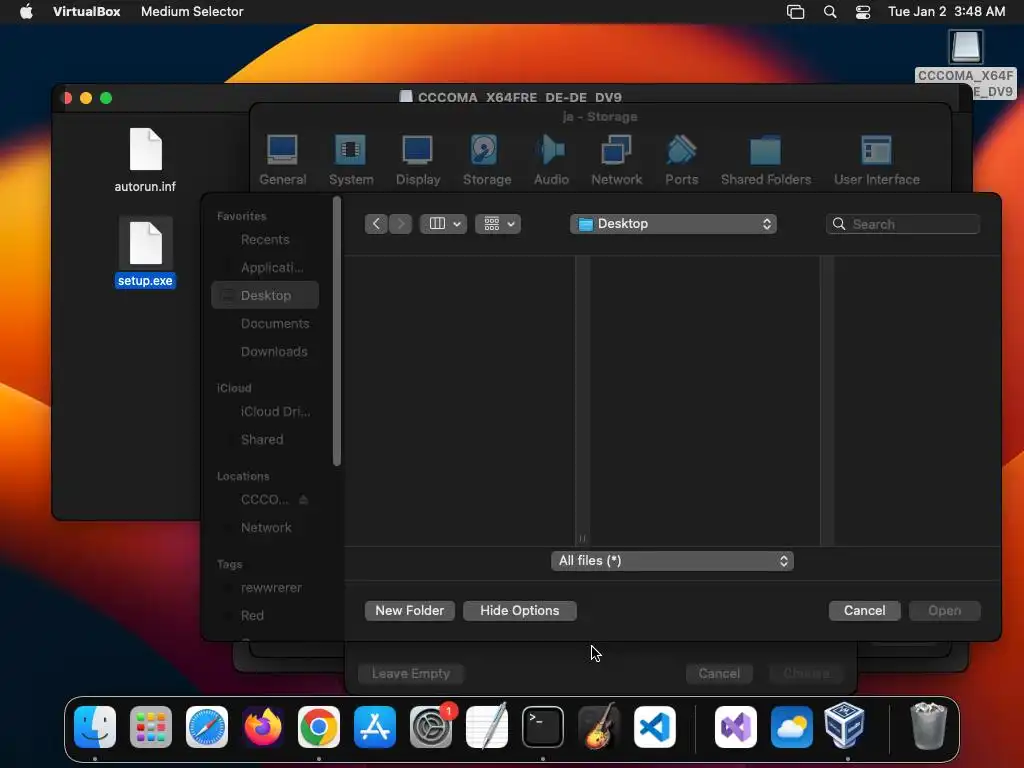Click the New Folder button
This screenshot has height=768, width=1024.
point(409,611)
